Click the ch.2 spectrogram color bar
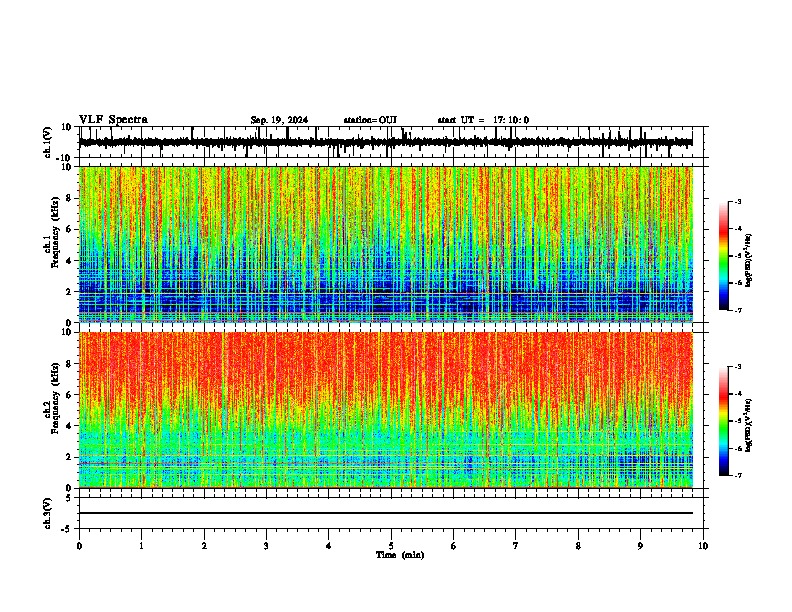792x612 pixels. [724, 421]
